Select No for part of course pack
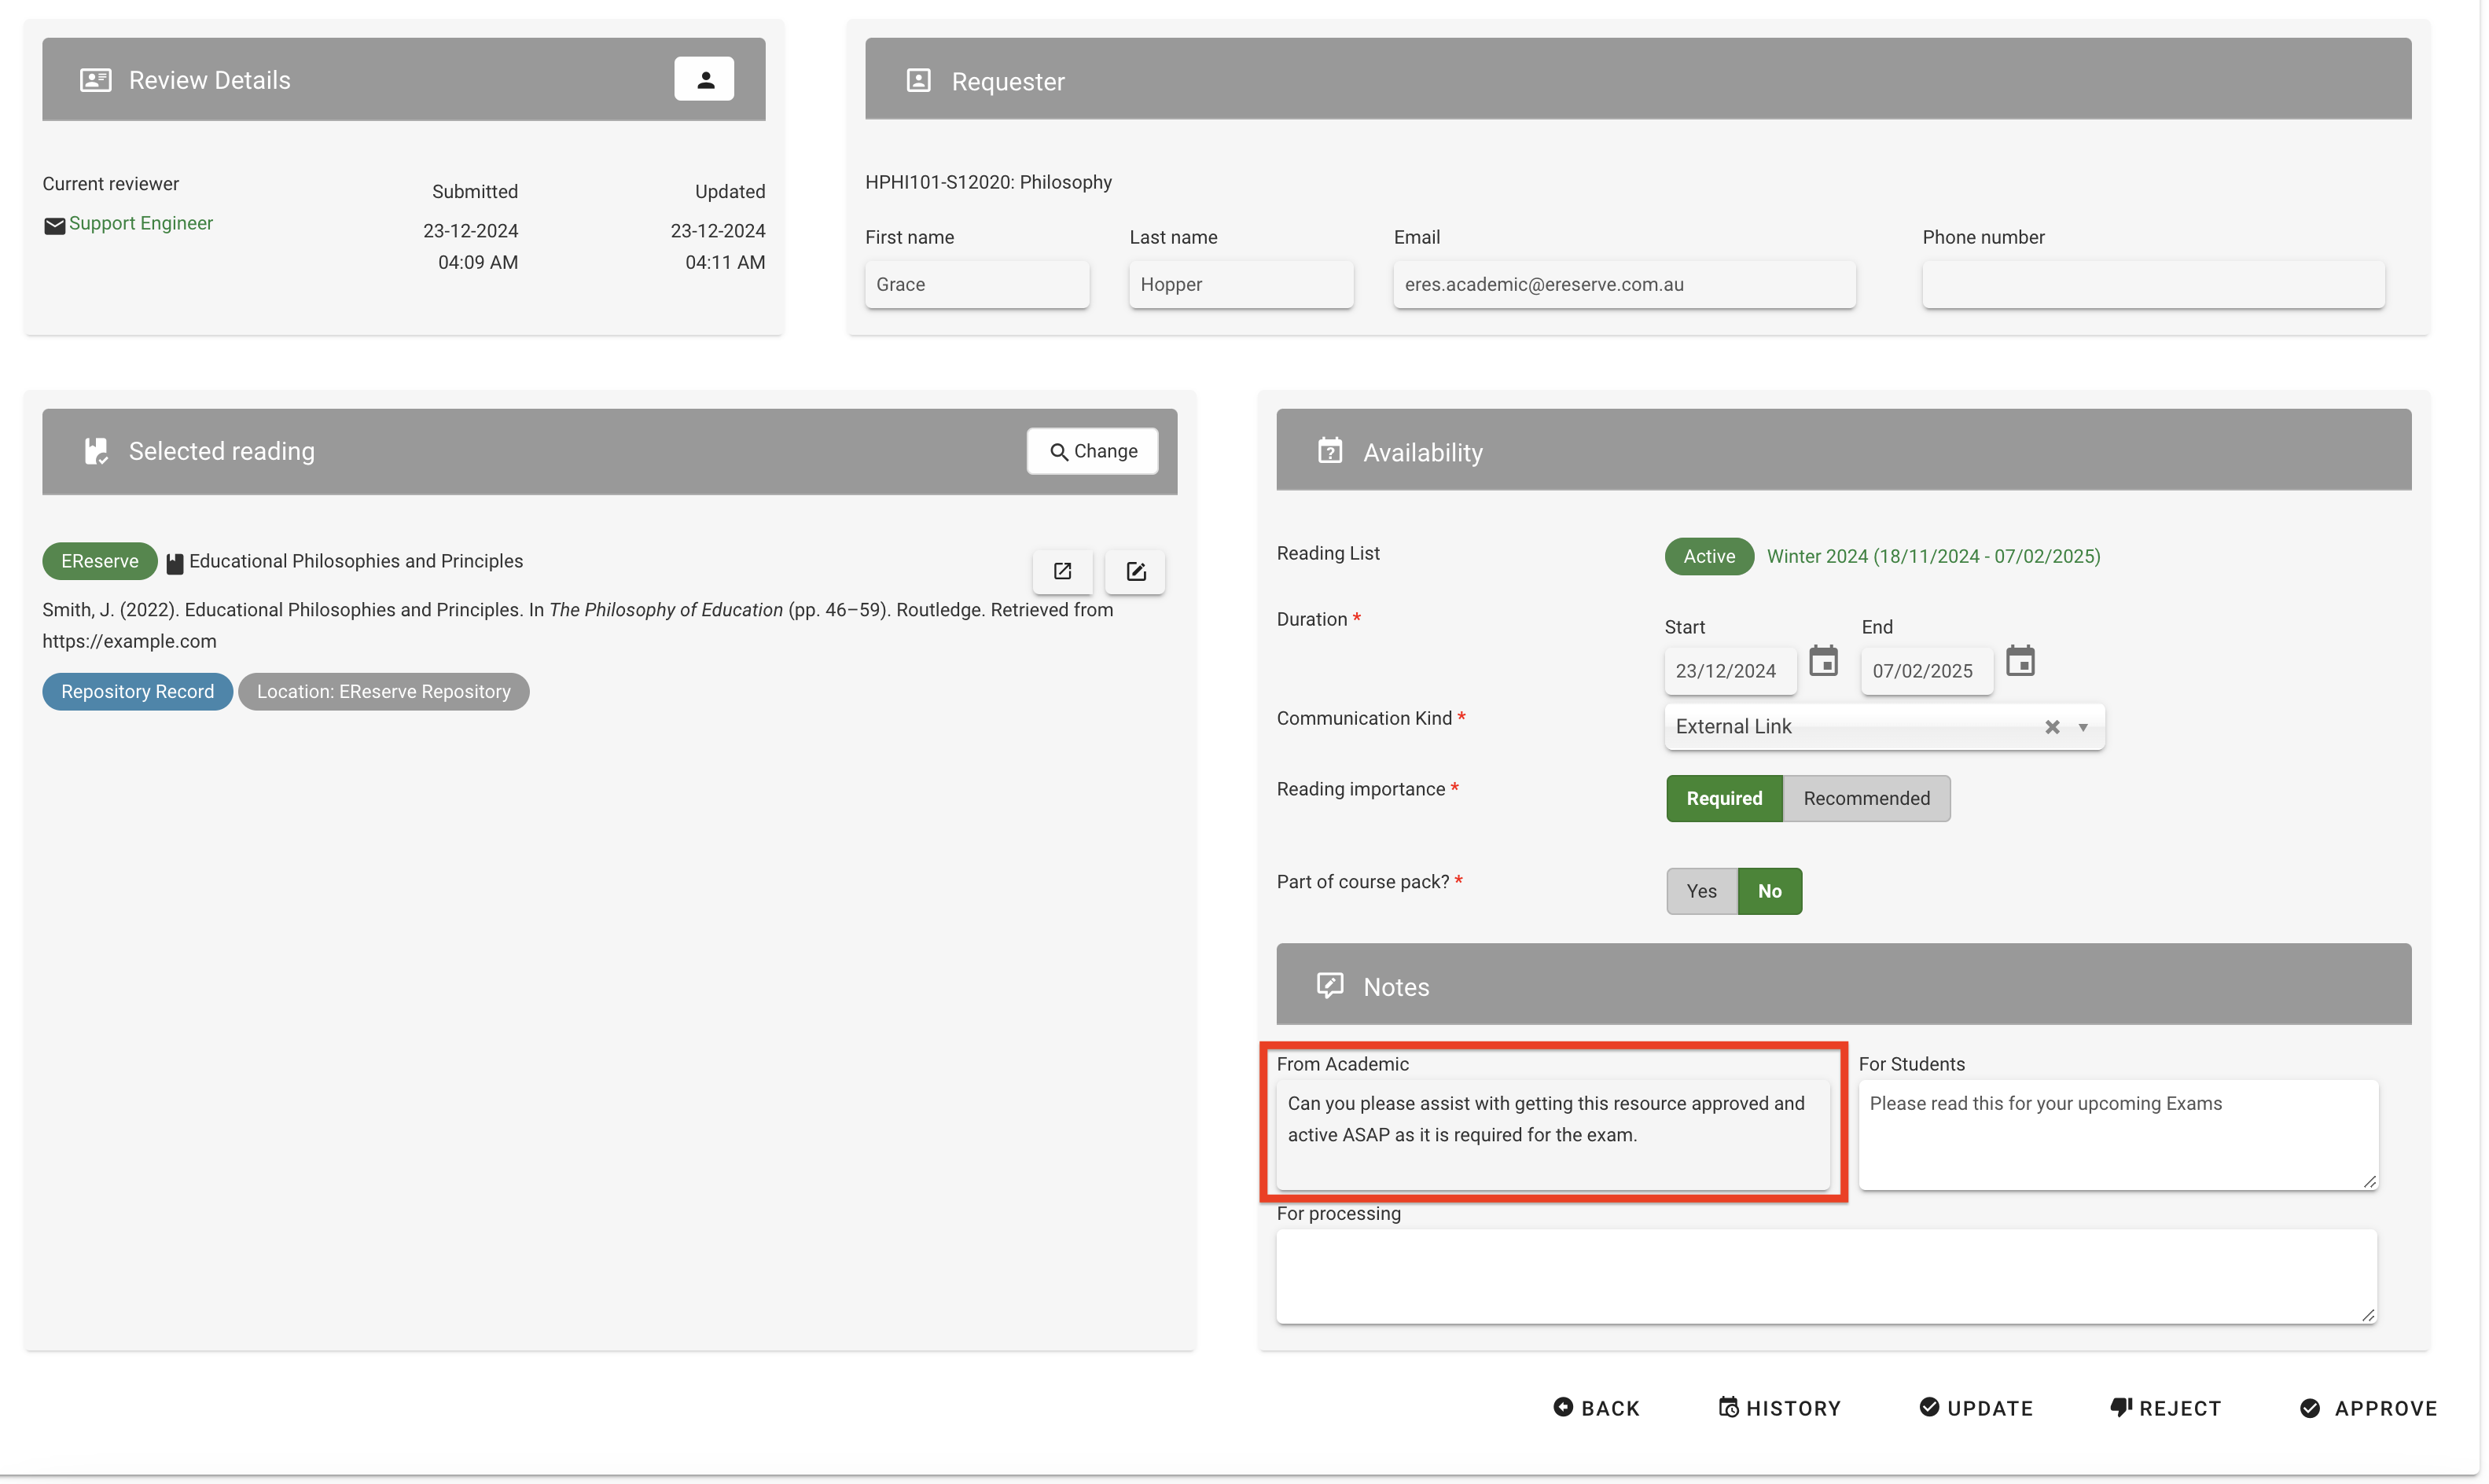The width and height of the screenshot is (2489, 1484). point(1769,891)
